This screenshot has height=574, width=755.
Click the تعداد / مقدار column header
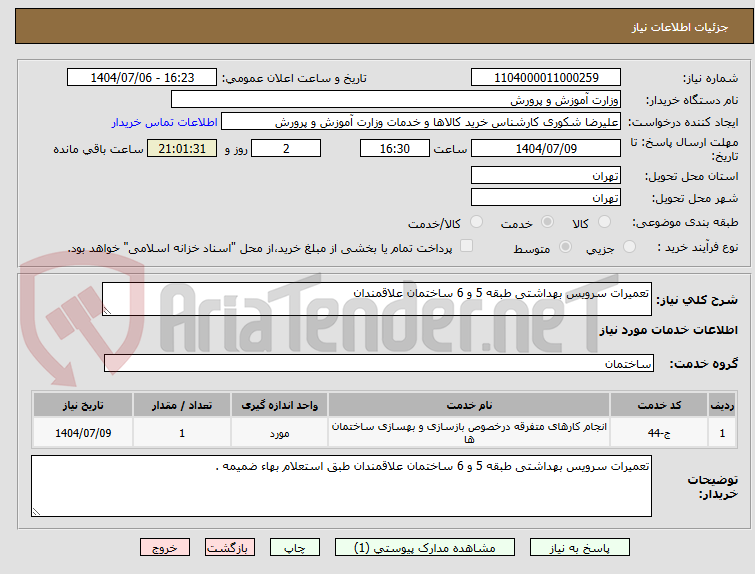tap(182, 405)
